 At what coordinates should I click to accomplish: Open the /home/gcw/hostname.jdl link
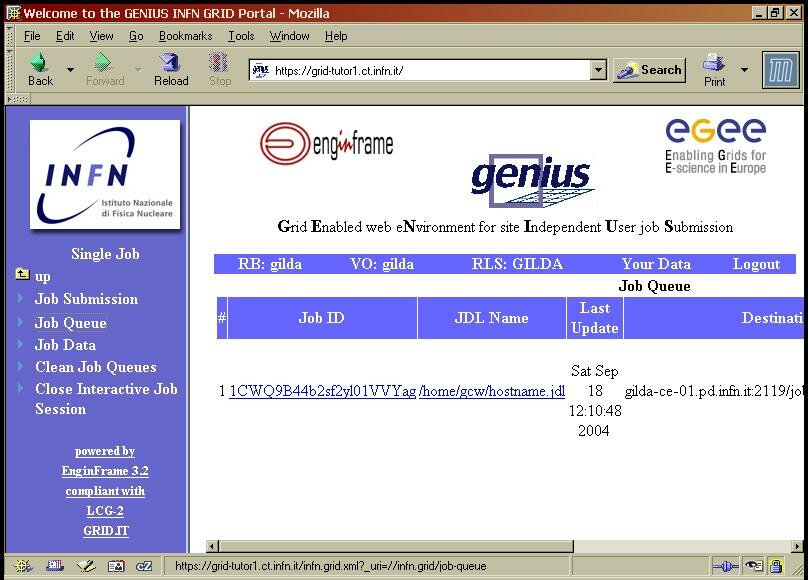pyautogui.click(x=492, y=391)
